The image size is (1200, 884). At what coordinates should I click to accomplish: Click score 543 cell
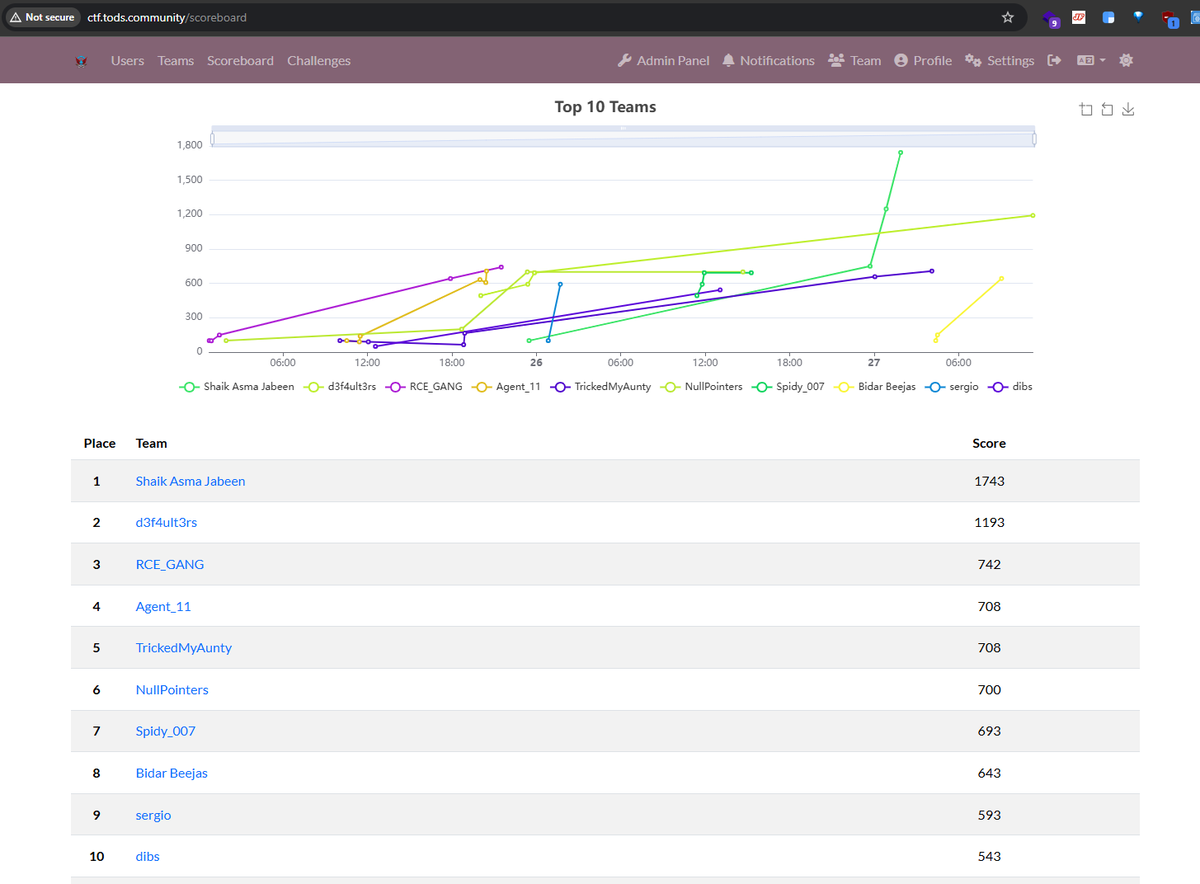coord(989,856)
